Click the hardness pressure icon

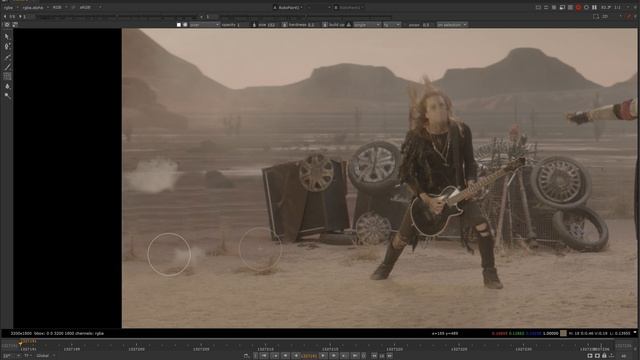284,24
